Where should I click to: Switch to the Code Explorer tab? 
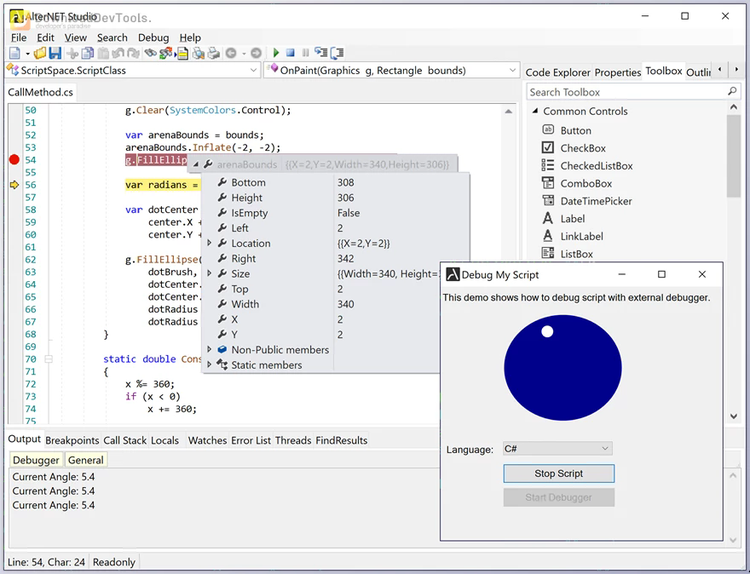pos(557,72)
